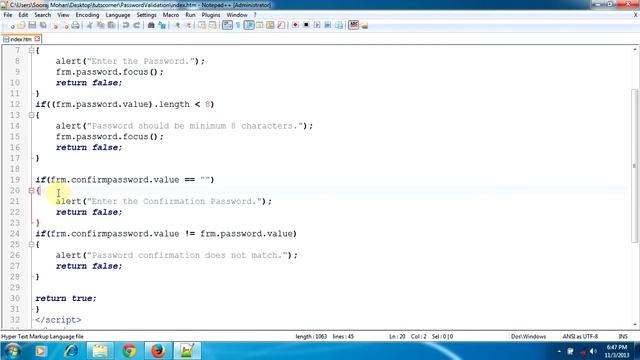The width and height of the screenshot is (640, 360).
Task: Click the Open file toolbar icon
Action: tap(21, 25)
